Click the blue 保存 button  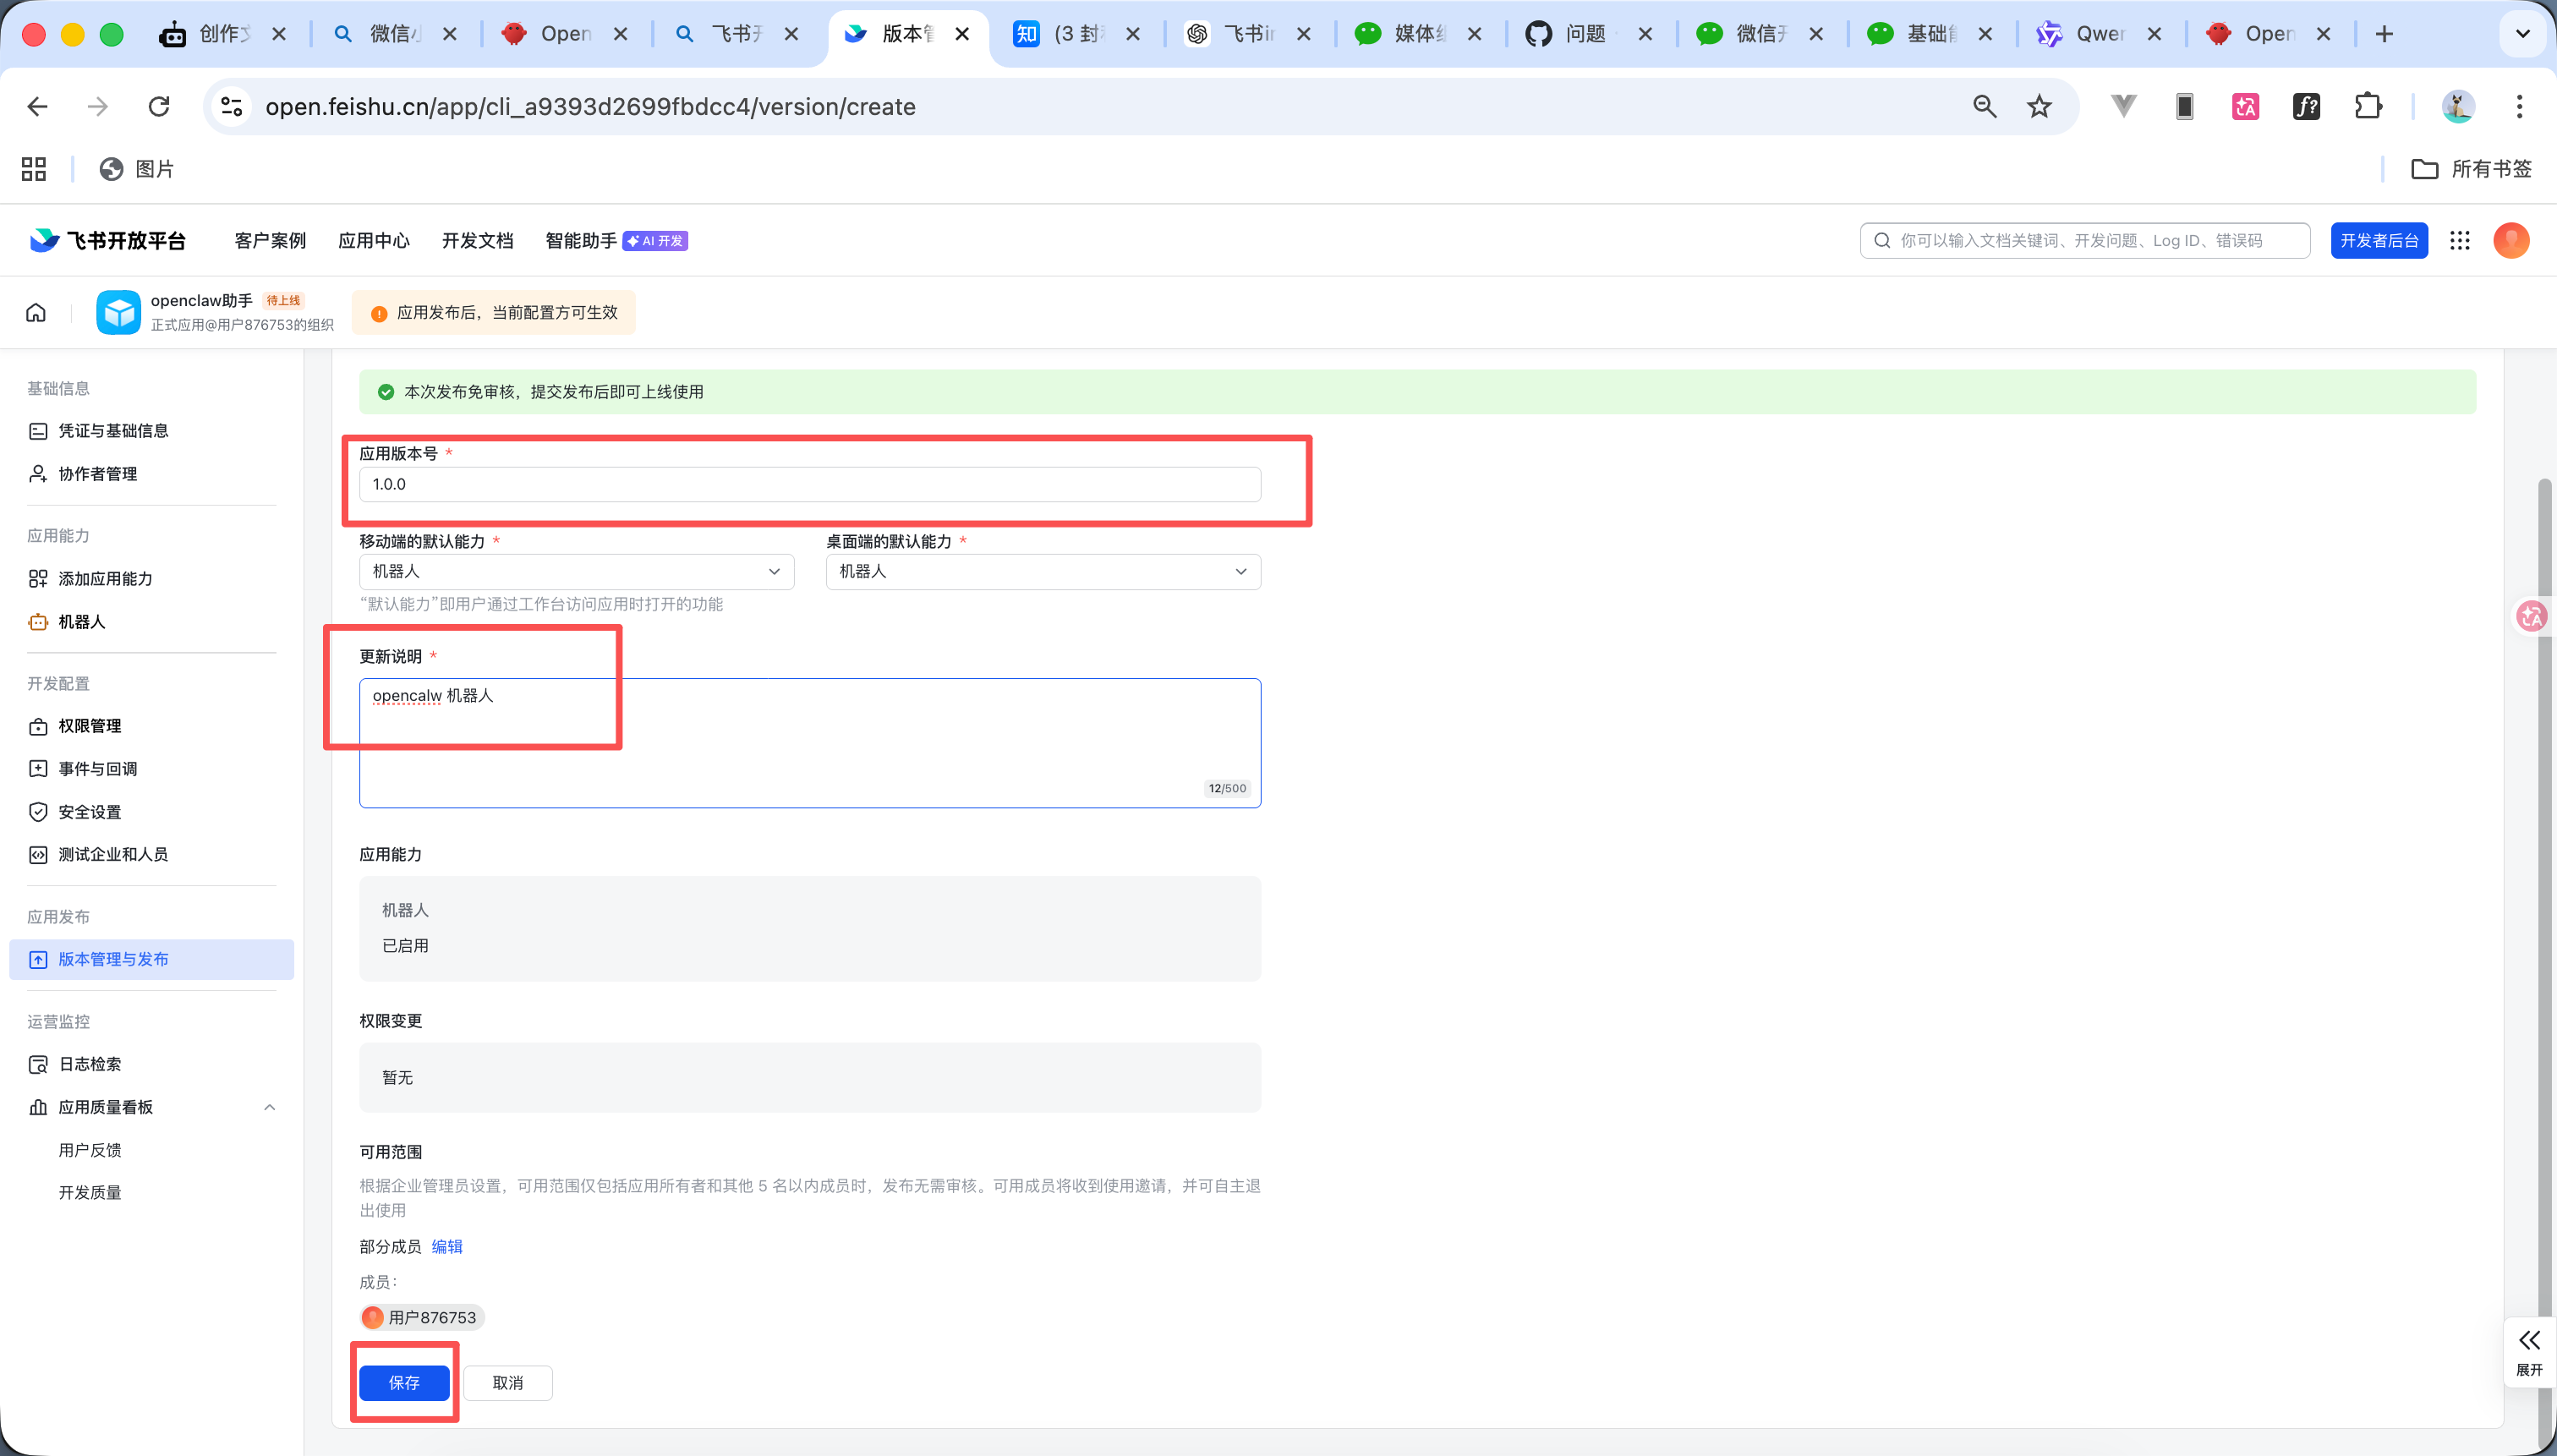404,1383
